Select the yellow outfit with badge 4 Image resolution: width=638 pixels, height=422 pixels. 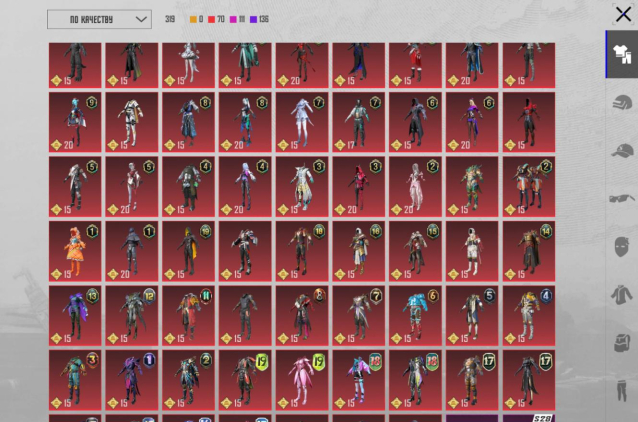[x=529, y=314]
